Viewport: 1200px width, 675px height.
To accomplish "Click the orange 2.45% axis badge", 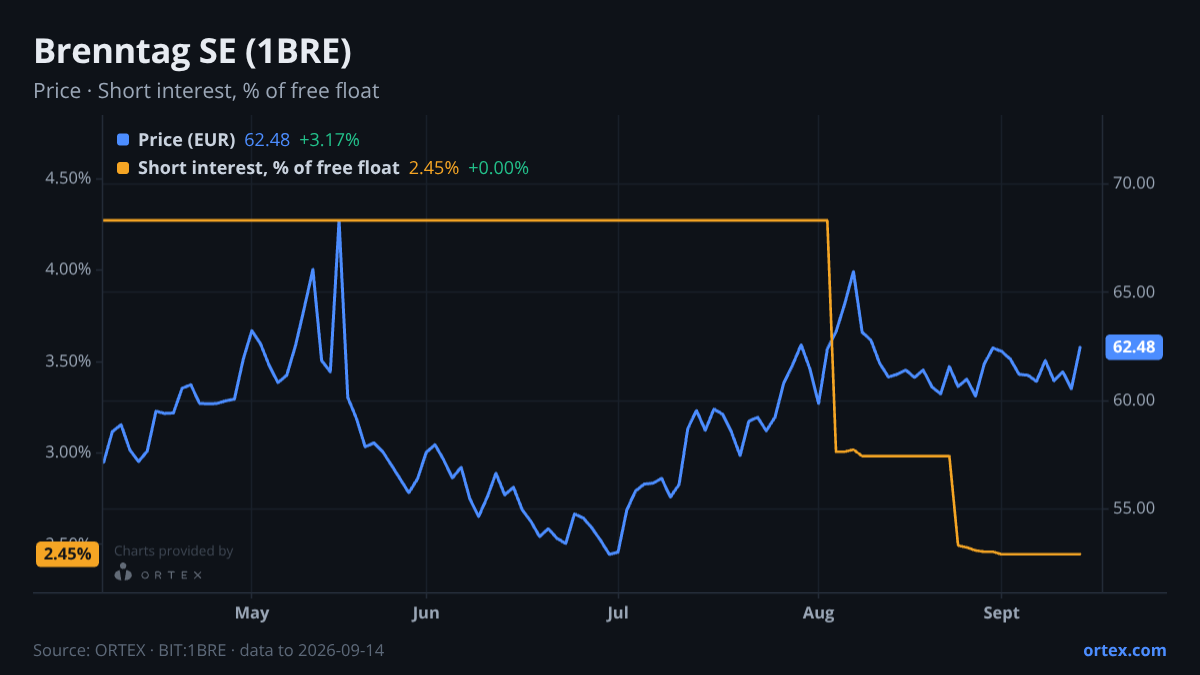I will point(67,553).
